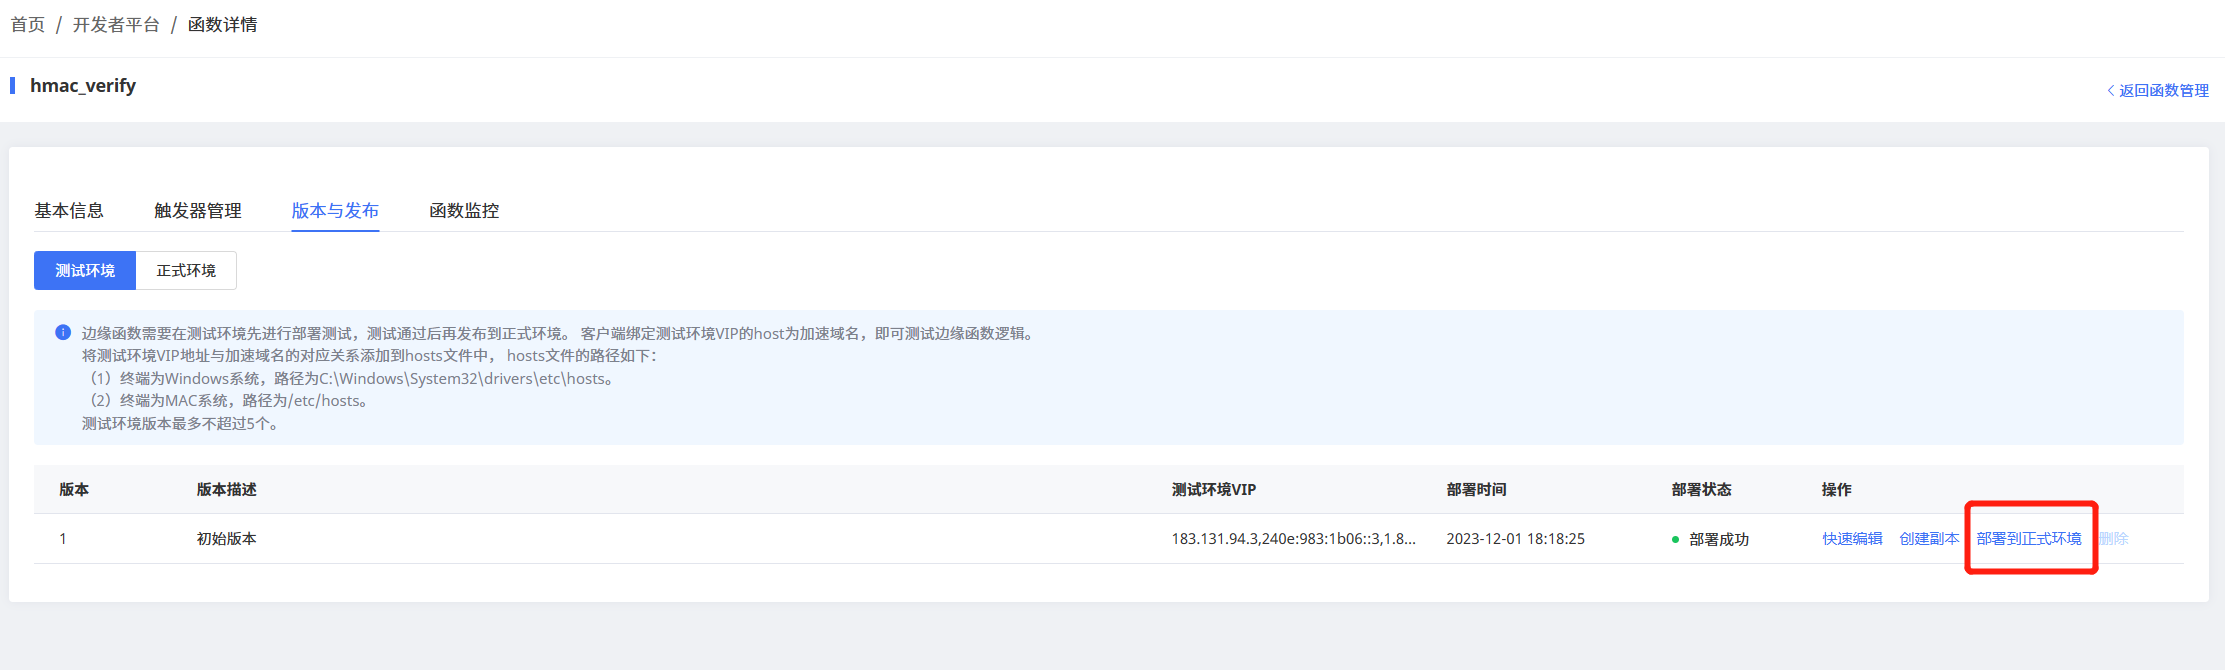Select 测试环境 environment button

coord(85,271)
